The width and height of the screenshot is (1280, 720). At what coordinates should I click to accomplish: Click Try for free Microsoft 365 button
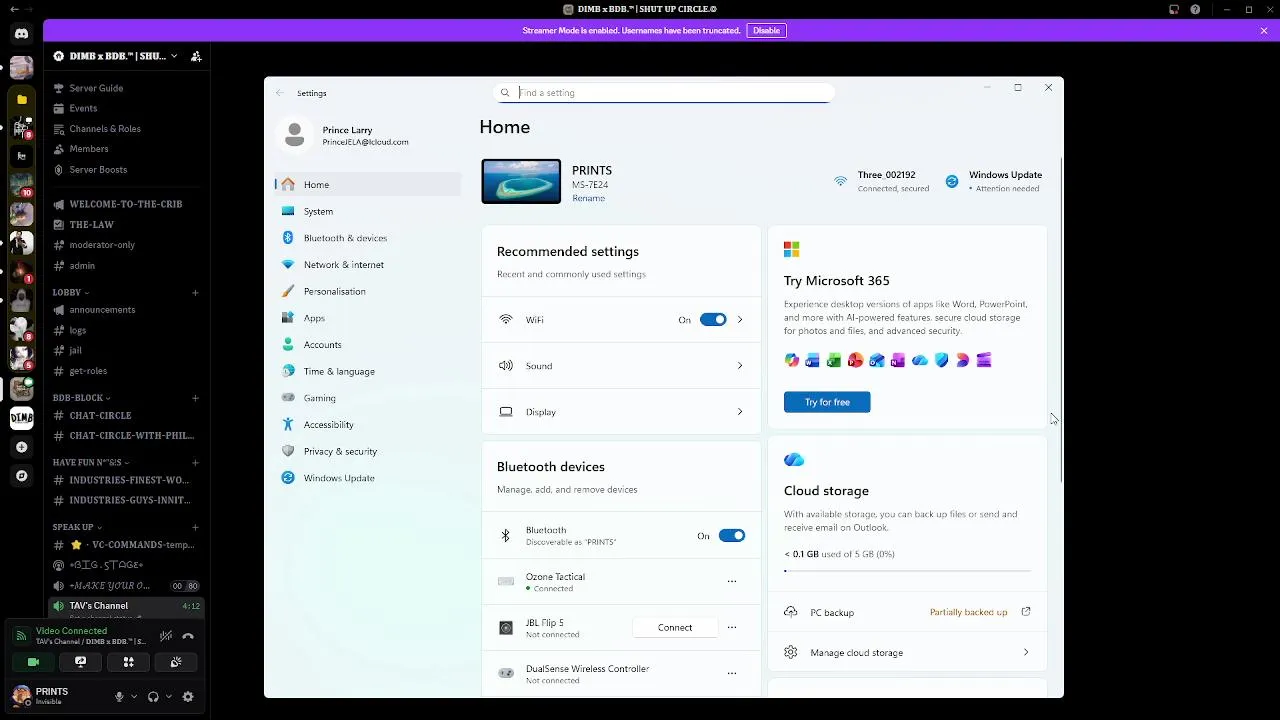click(827, 402)
